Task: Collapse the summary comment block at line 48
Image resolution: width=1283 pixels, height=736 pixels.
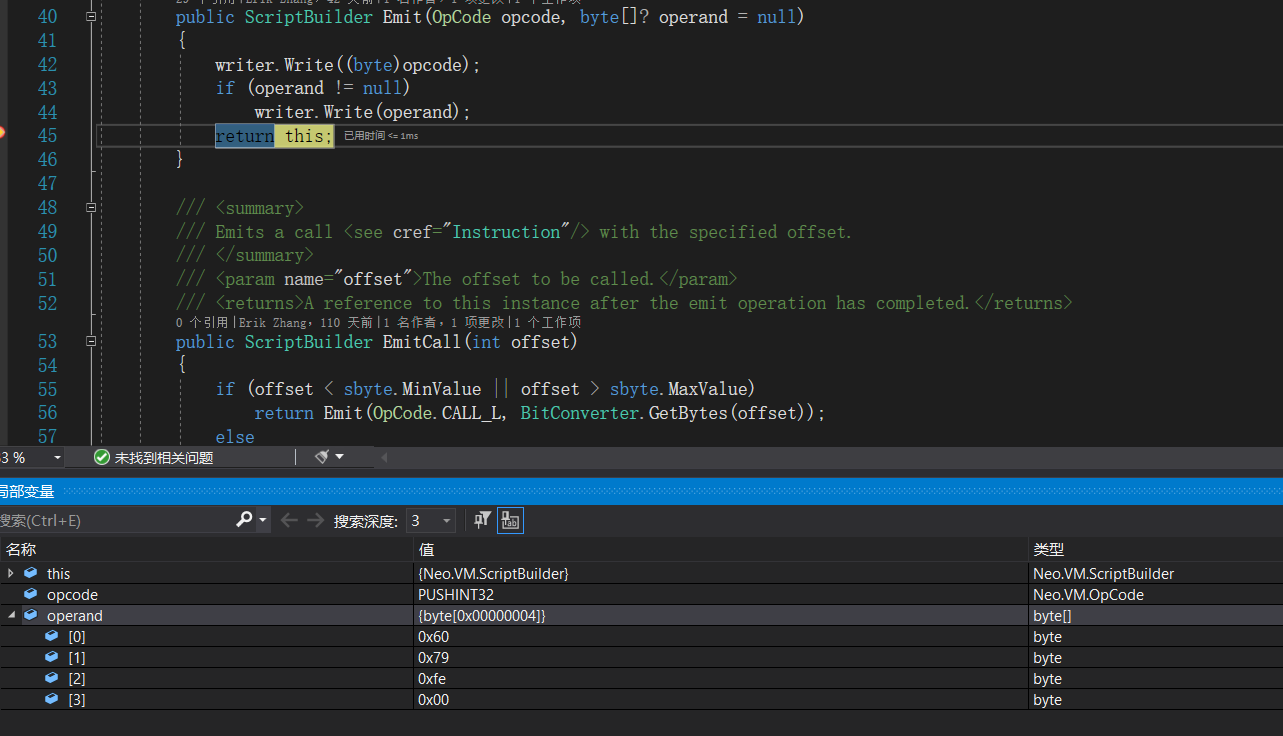Action: 91,208
